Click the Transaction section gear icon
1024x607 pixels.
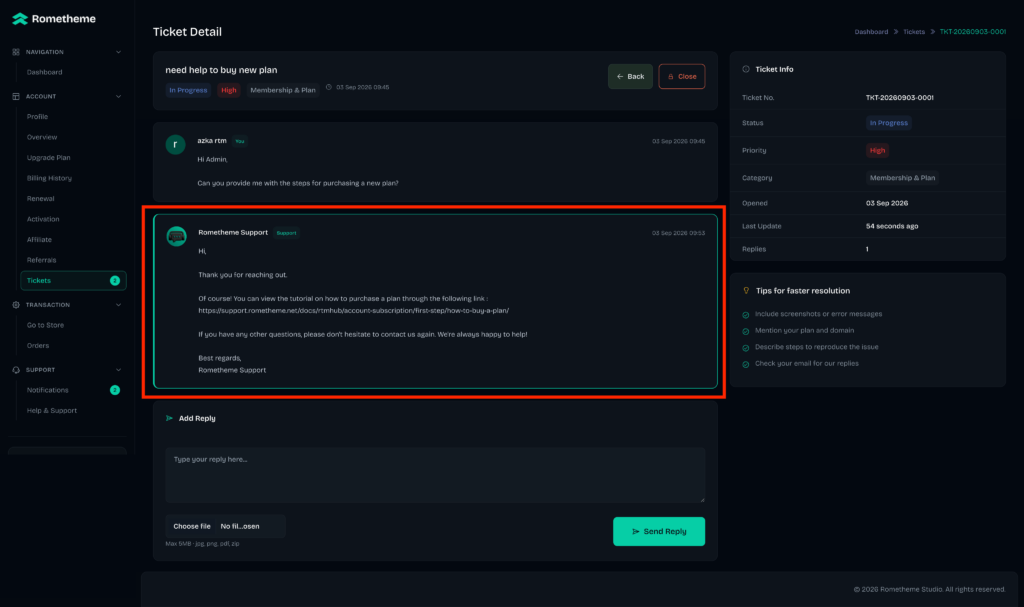16,305
